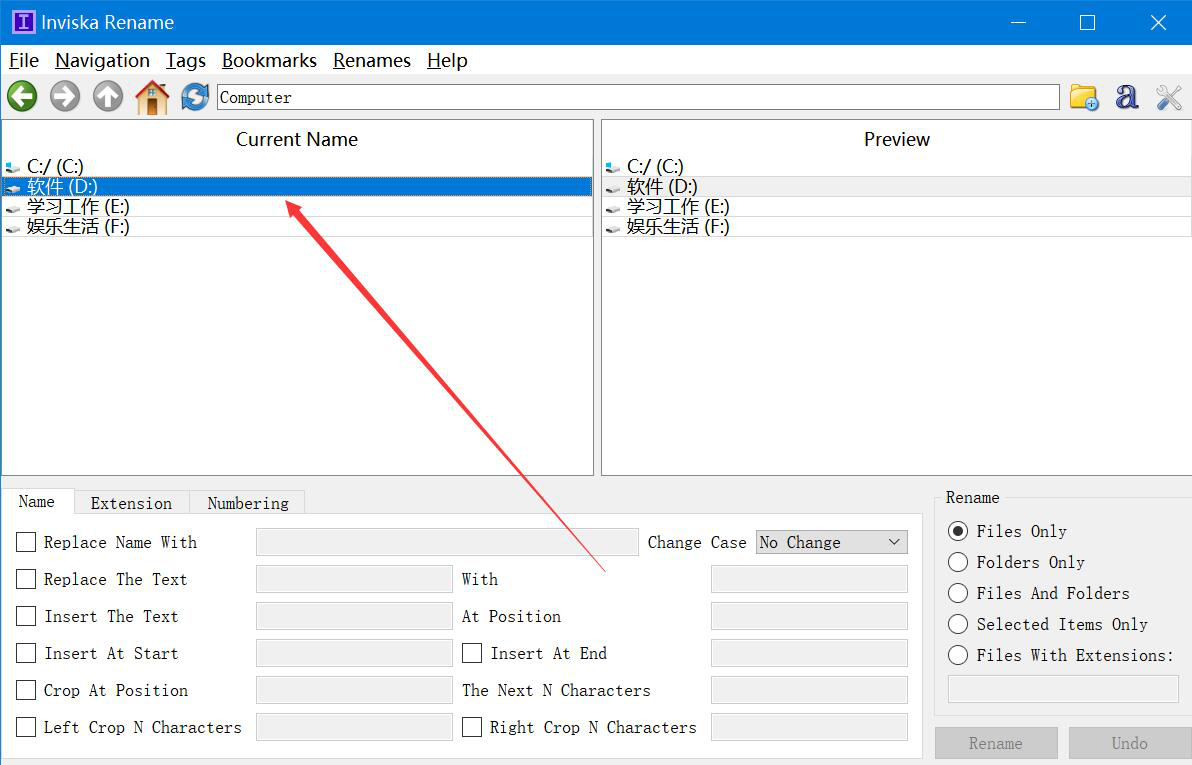Switch to the Extension tab
Screen dimensions: 1192x765
point(131,503)
